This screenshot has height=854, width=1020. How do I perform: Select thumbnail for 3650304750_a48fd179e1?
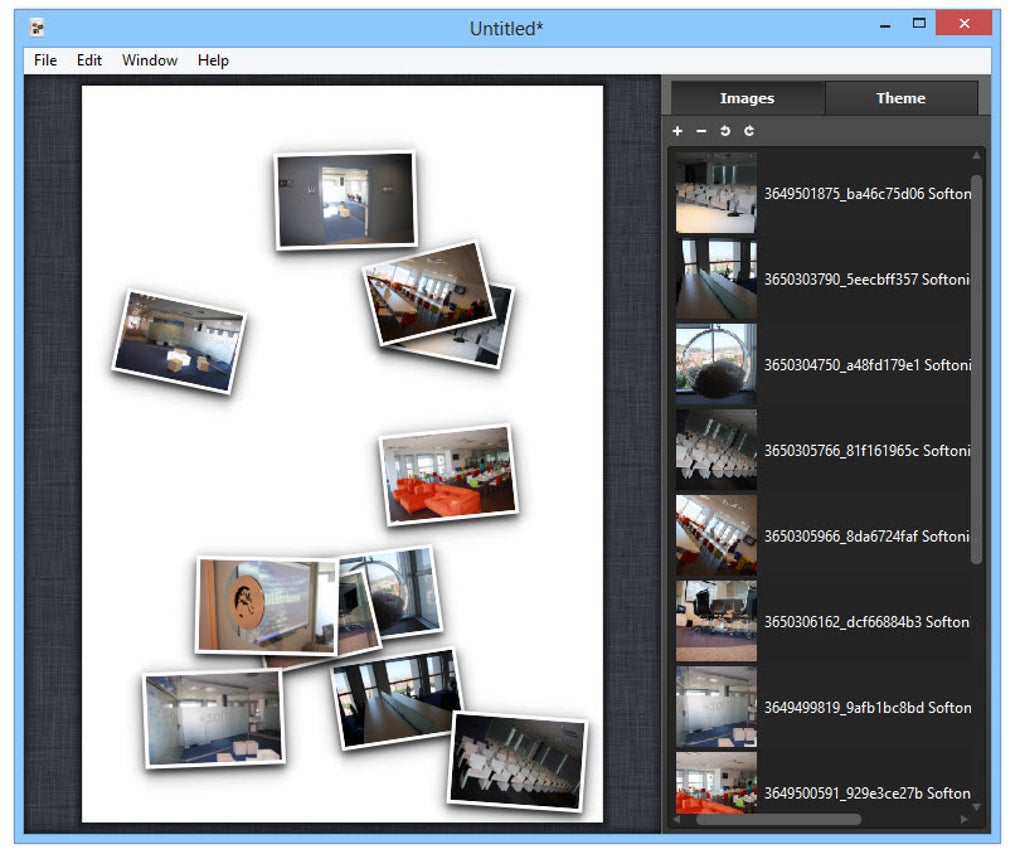click(x=716, y=365)
